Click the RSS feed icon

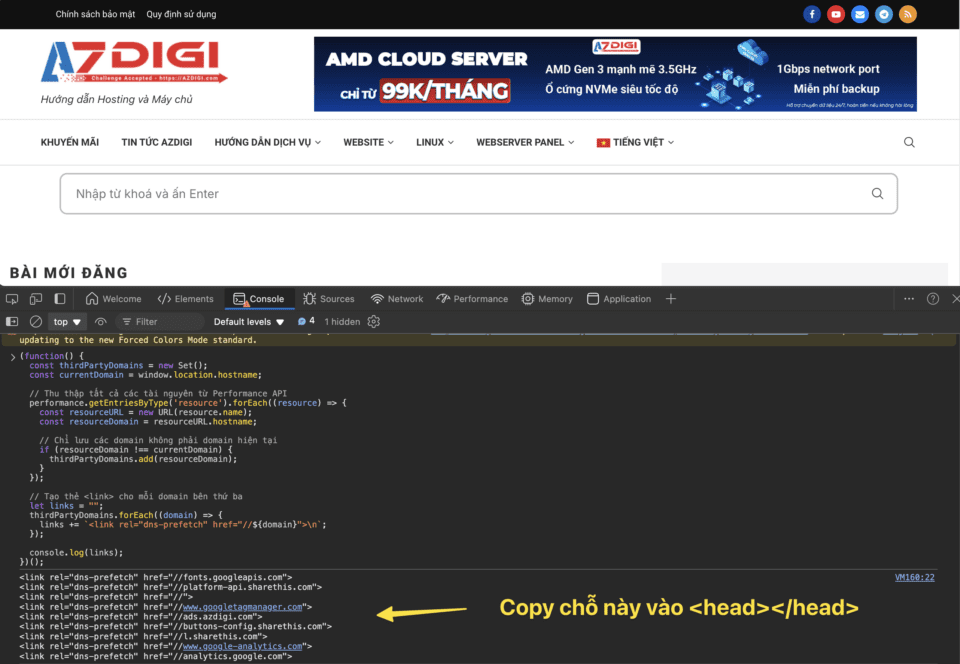tap(908, 14)
